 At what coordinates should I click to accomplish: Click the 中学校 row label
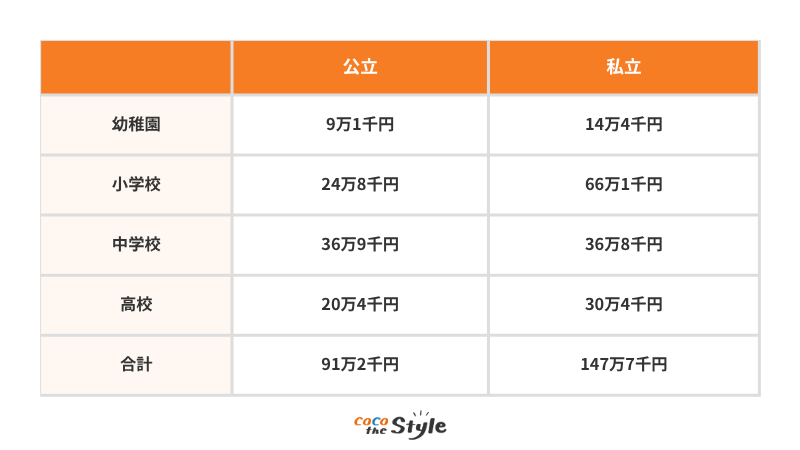point(136,245)
